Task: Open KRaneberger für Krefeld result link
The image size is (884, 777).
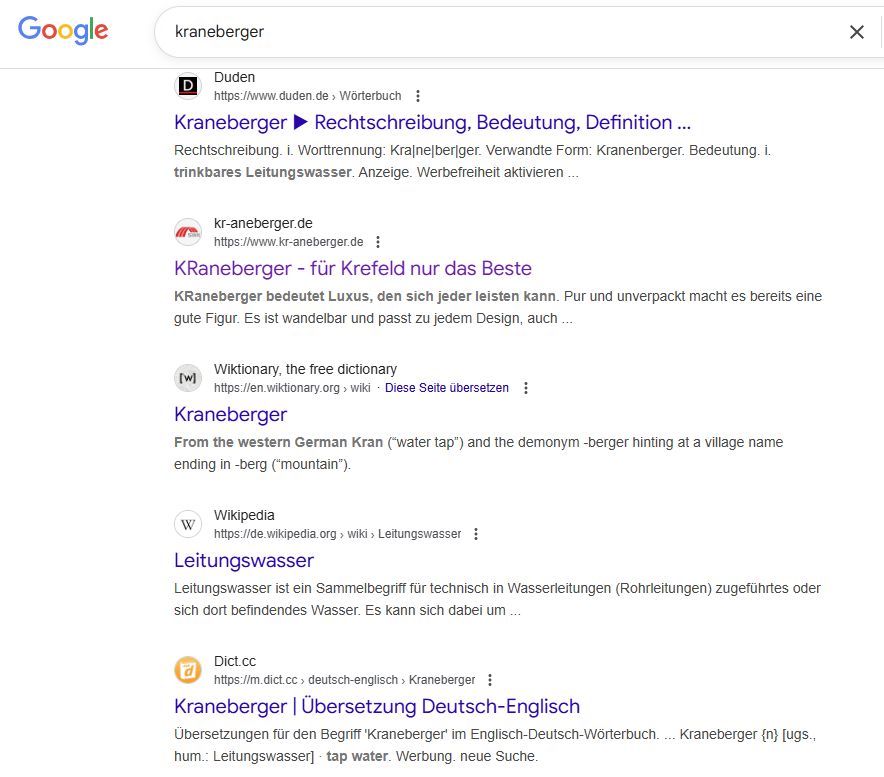Action: [352, 269]
